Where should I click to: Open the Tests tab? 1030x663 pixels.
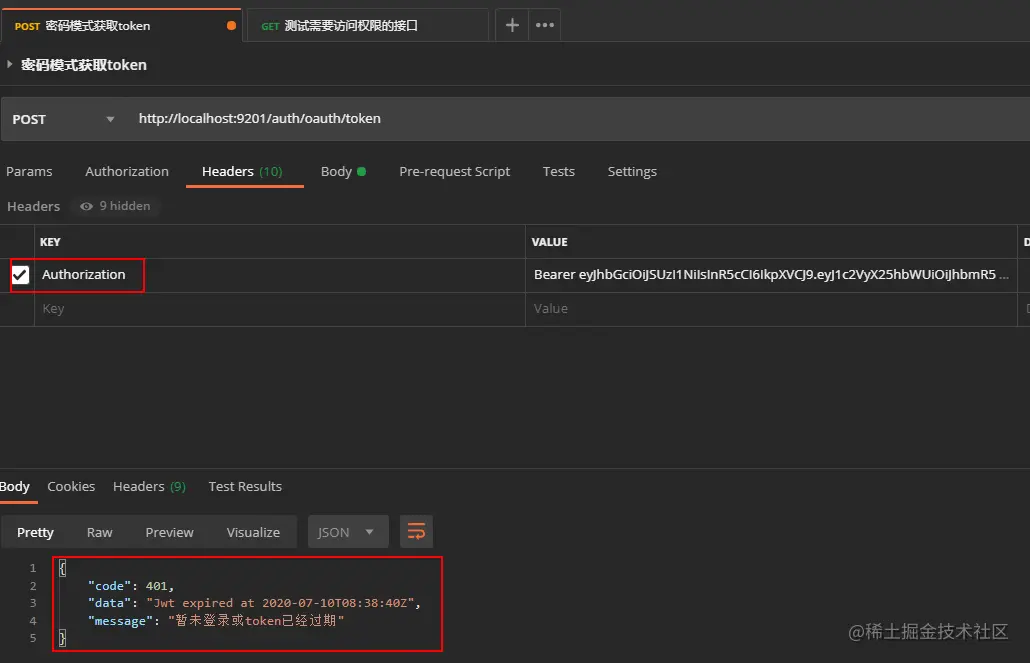pos(558,171)
